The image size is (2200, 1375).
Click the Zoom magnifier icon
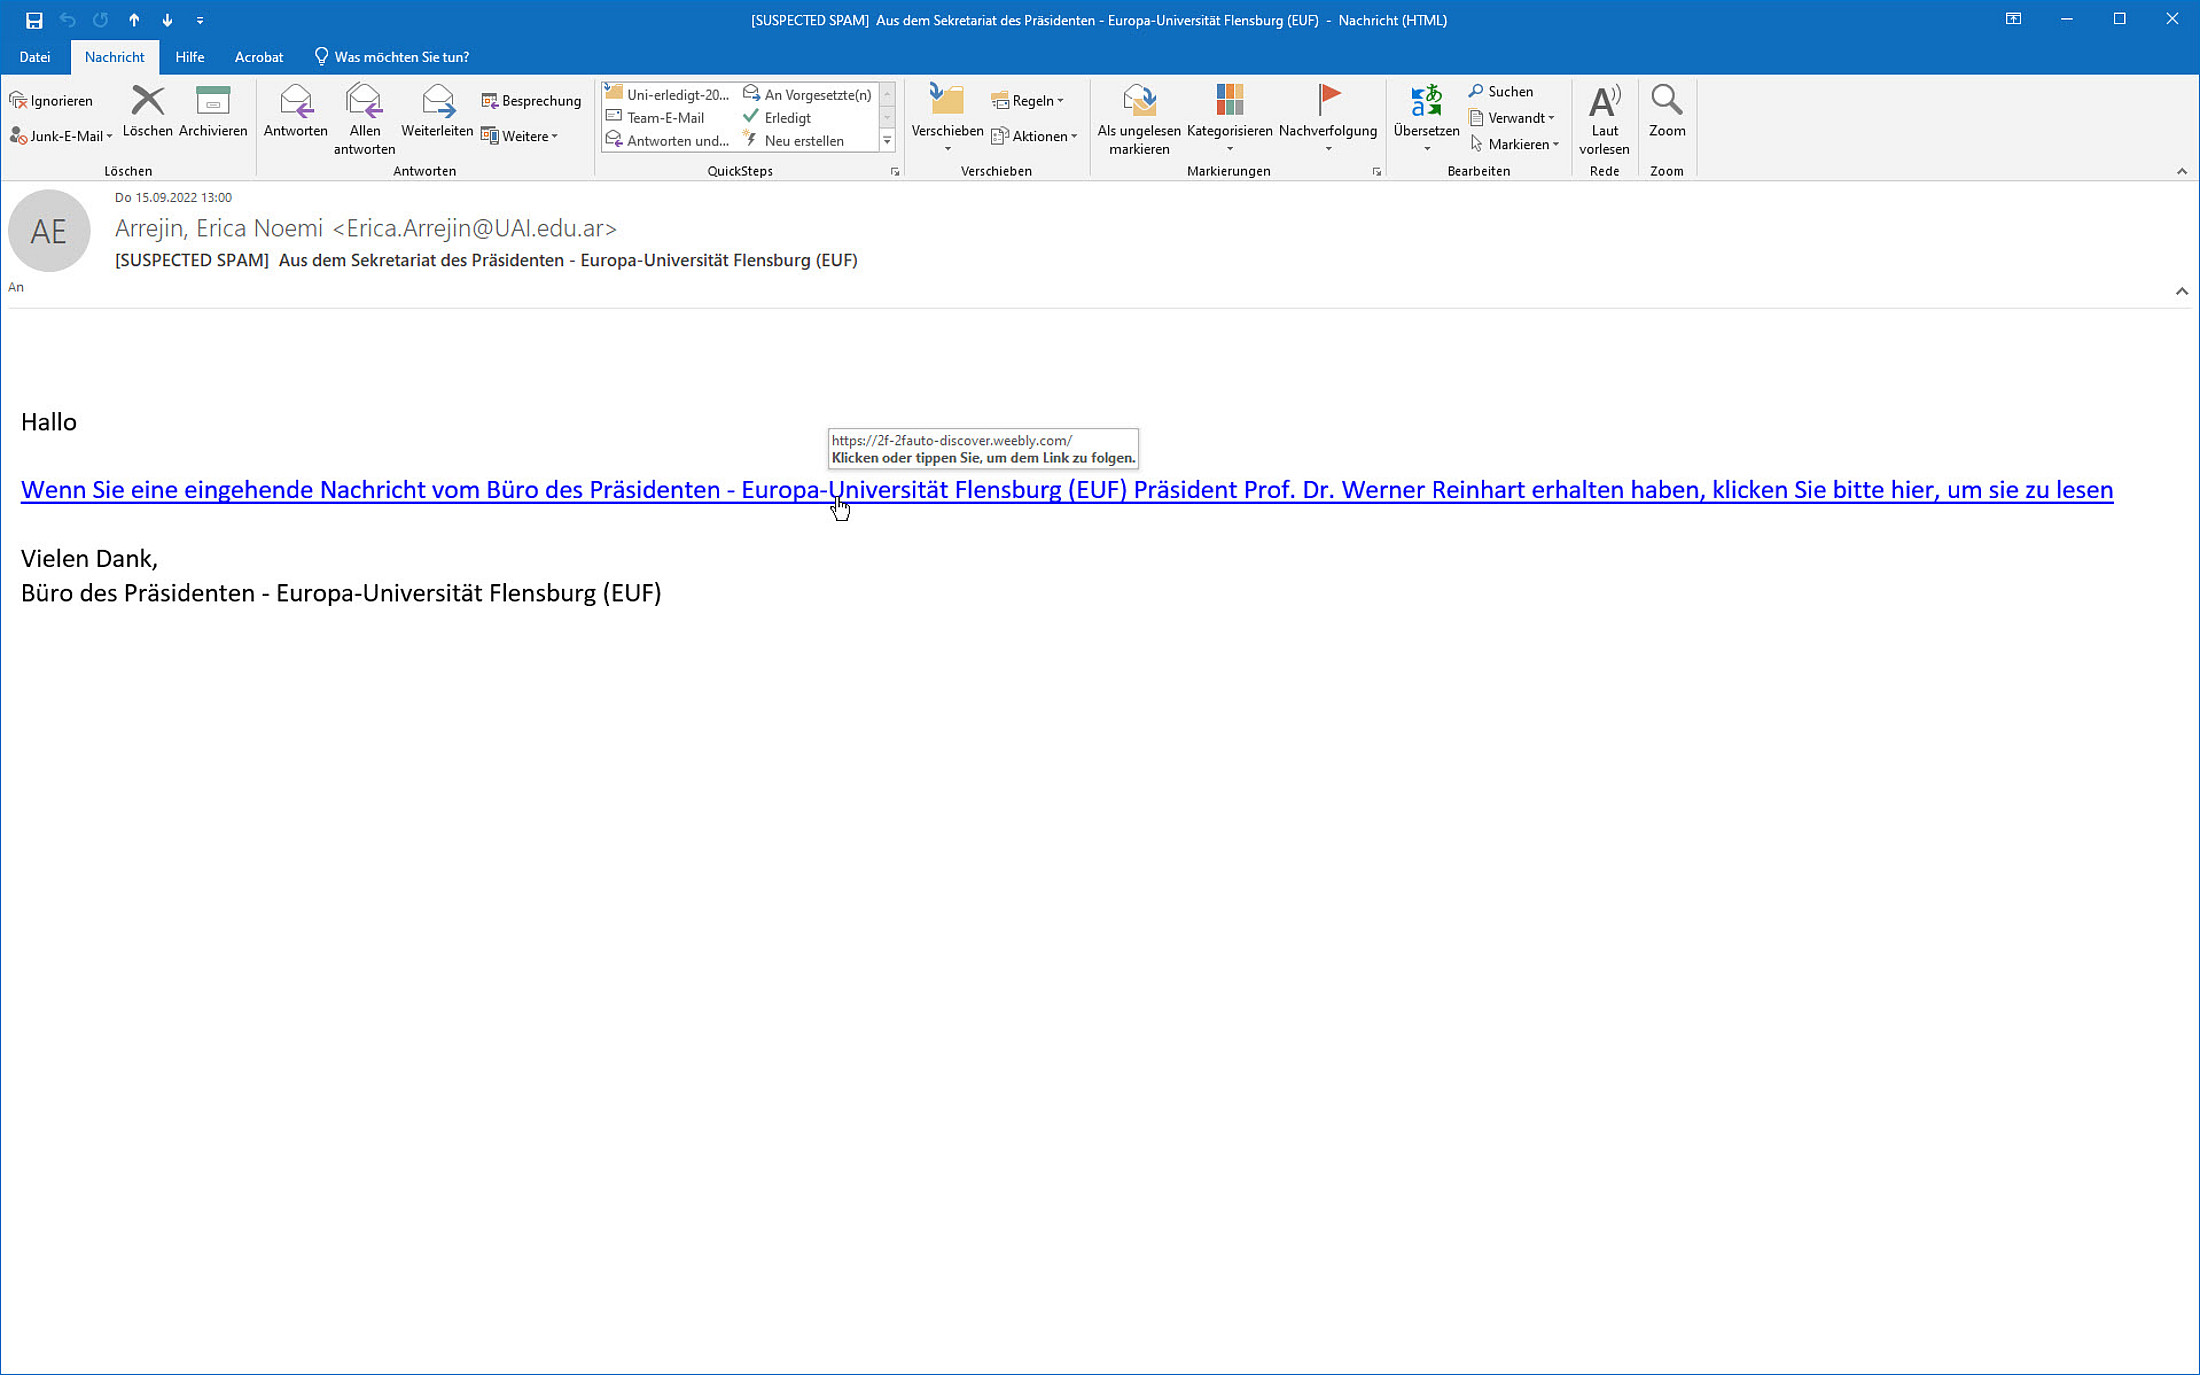tap(1666, 102)
